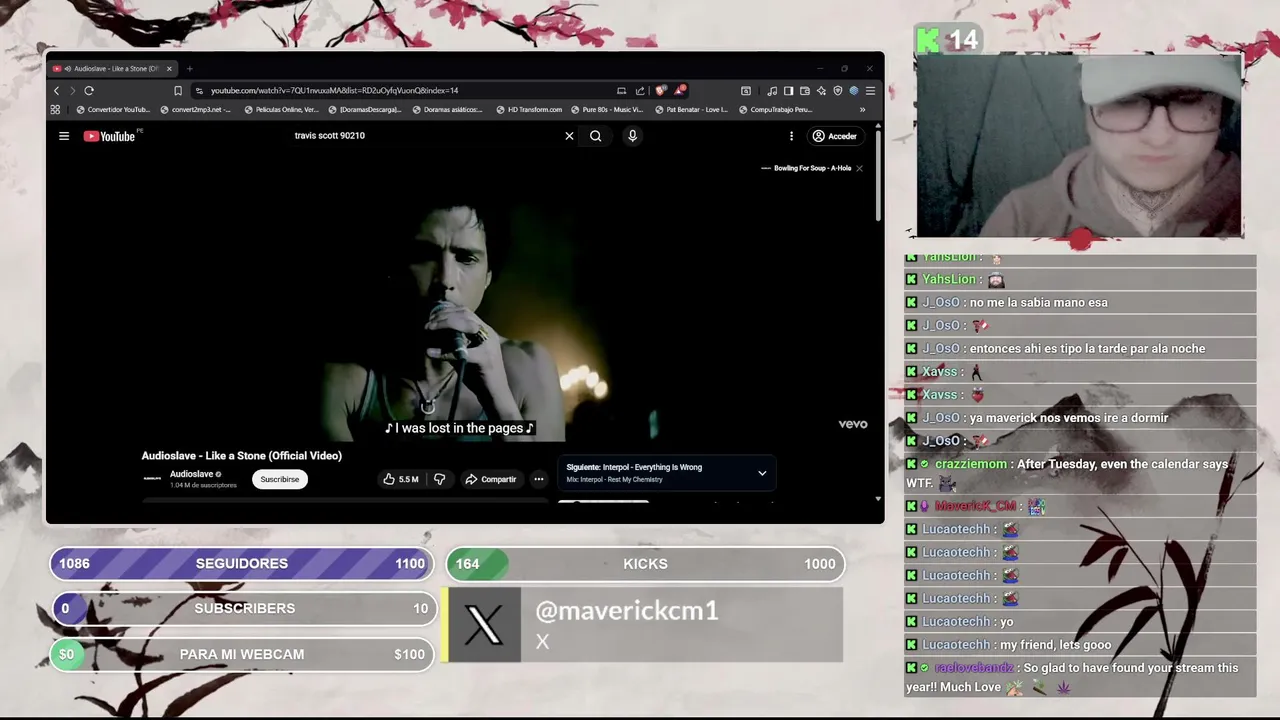Click the Acceder sign-in button
1280x720 pixels.
pyautogui.click(x=835, y=136)
